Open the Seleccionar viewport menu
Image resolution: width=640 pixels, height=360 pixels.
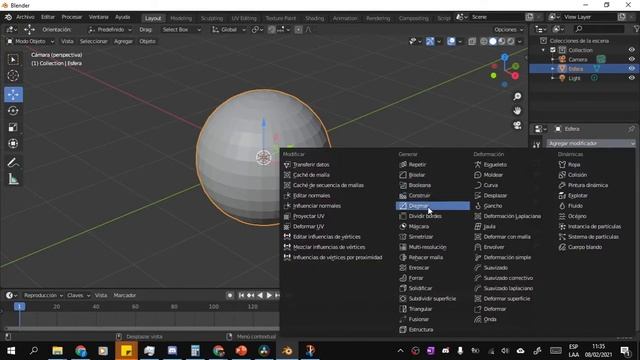click(x=93, y=41)
